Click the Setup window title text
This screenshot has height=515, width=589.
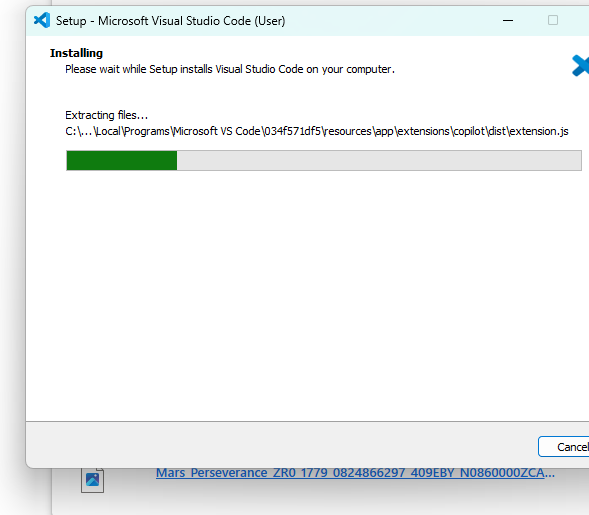click(x=171, y=21)
